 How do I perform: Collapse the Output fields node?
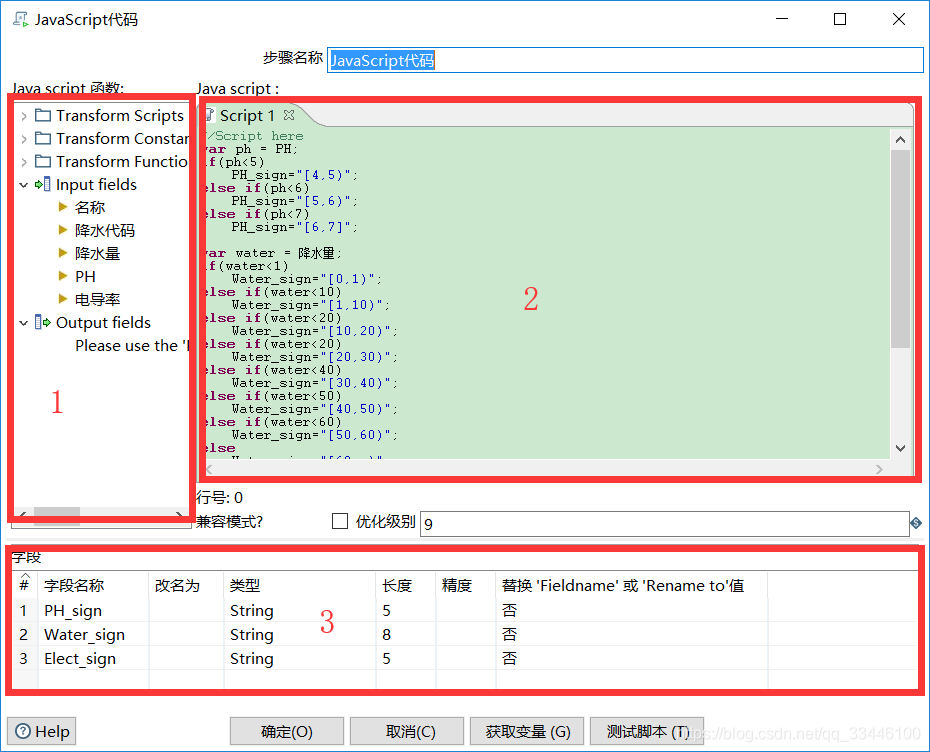[24, 323]
